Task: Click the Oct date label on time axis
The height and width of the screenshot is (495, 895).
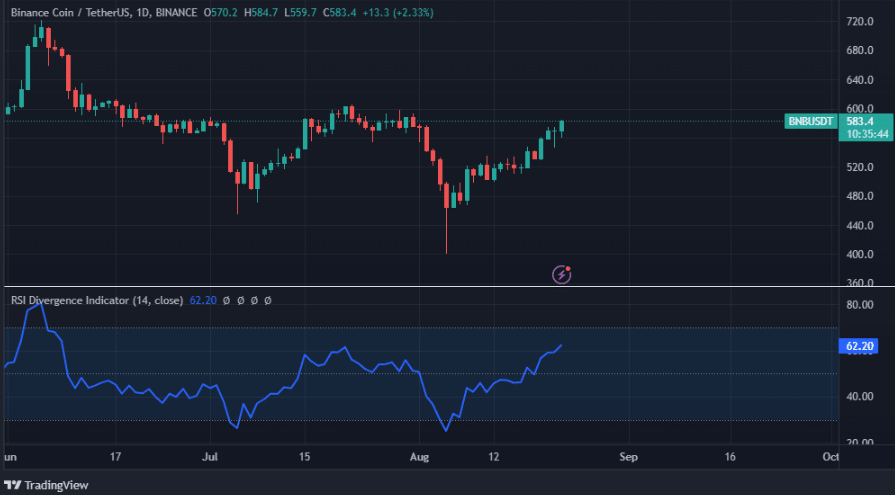Action: 831,457
